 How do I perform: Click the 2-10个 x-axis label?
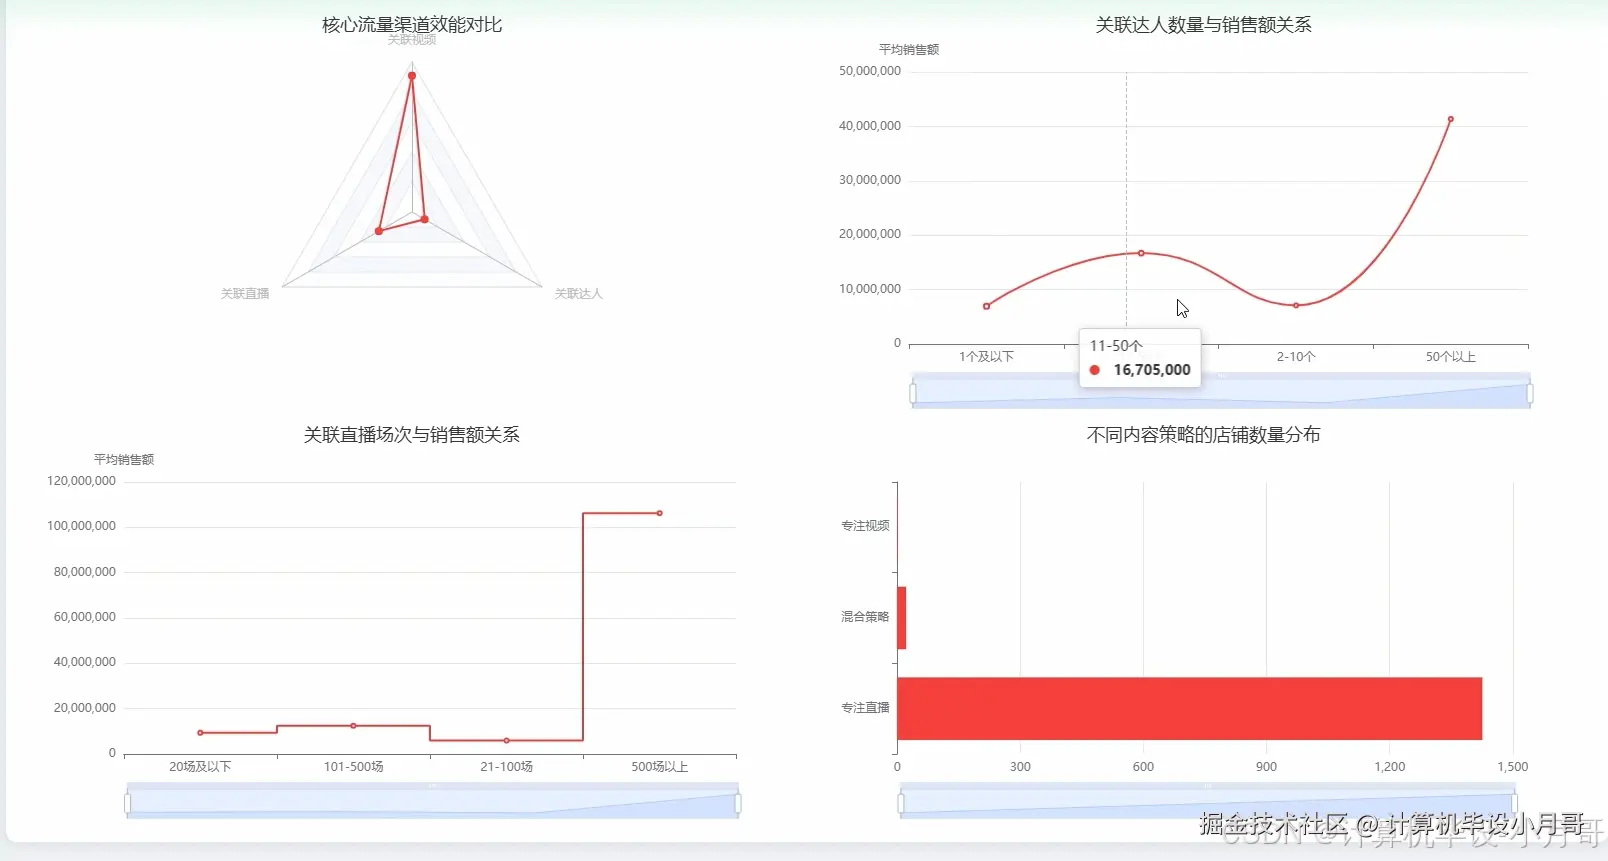[x=1296, y=357]
